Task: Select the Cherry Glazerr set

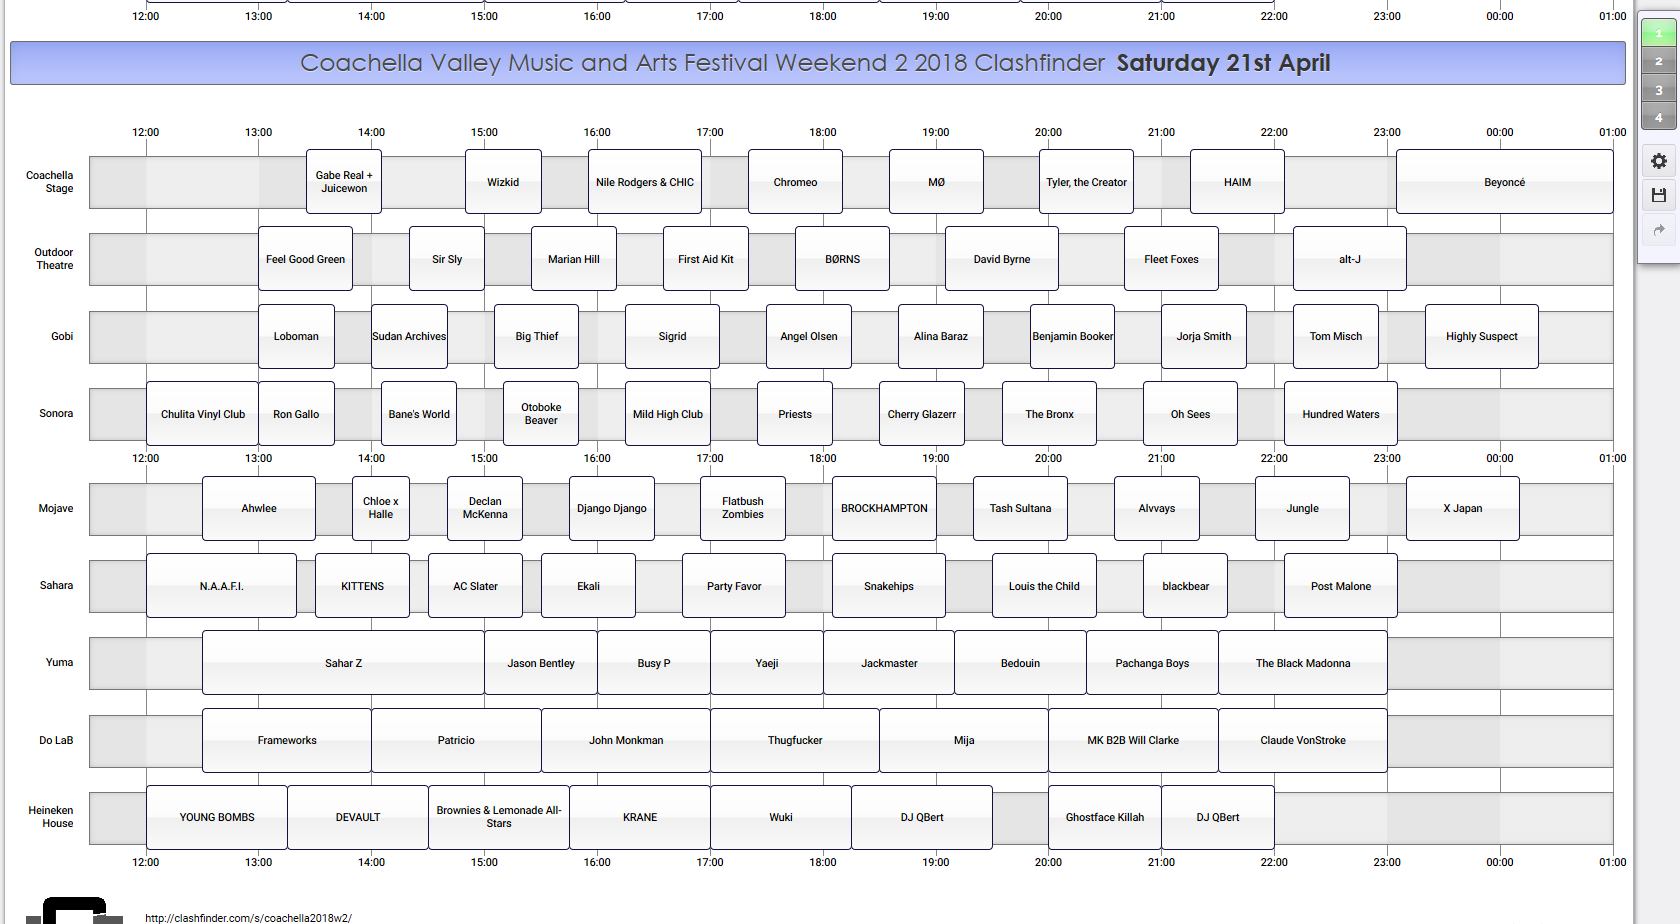Action: coord(922,414)
